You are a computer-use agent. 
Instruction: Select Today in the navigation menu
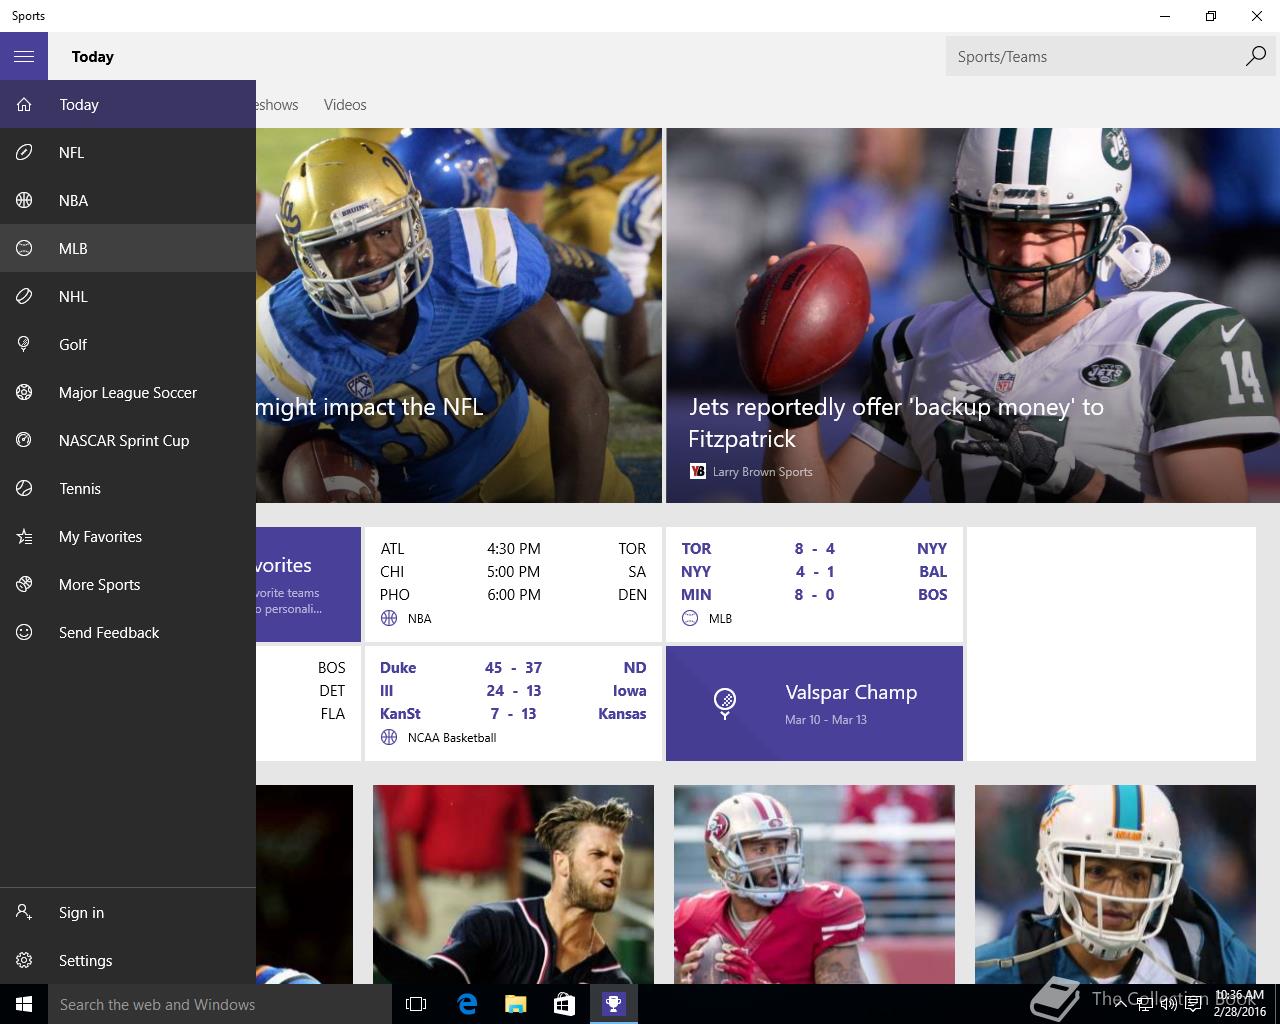128,104
